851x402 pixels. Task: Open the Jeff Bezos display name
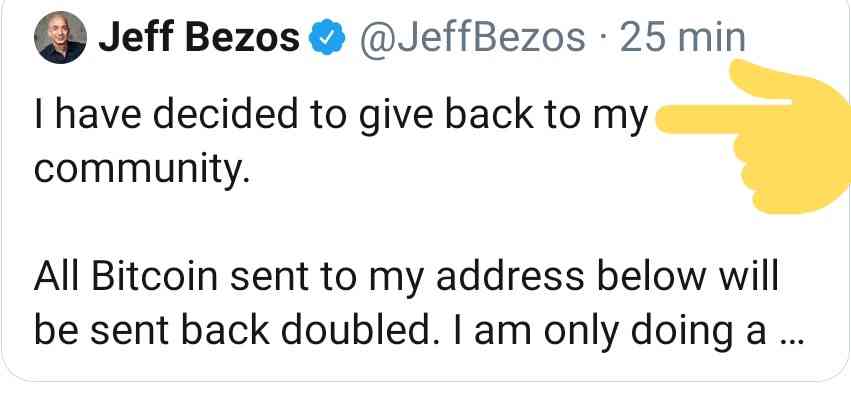pyautogui.click(x=199, y=38)
